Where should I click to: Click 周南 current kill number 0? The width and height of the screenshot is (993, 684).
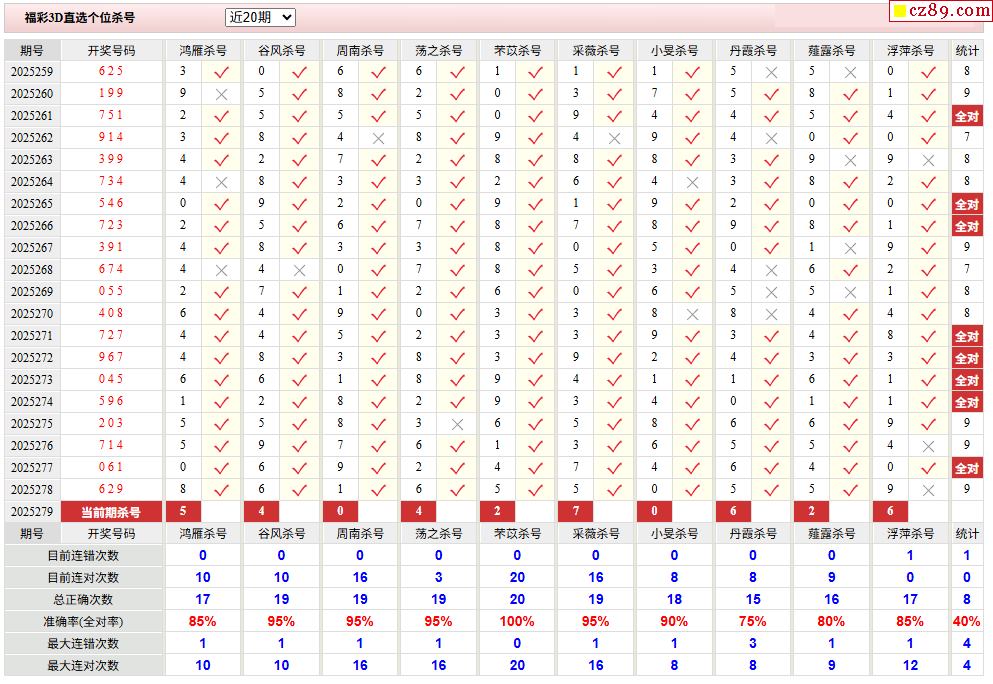tap(340, 511)
